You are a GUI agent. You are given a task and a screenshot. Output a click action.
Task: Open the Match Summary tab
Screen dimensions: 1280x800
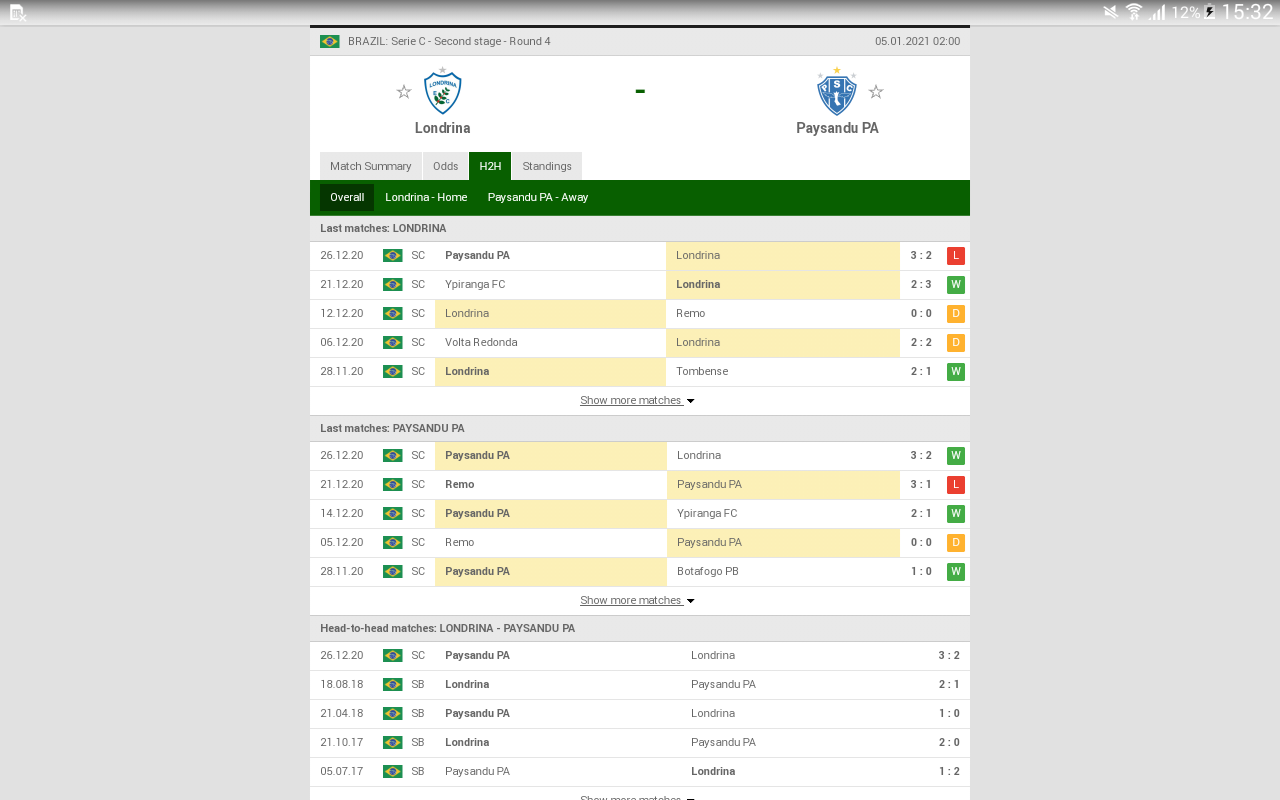(x=371, y=166)
